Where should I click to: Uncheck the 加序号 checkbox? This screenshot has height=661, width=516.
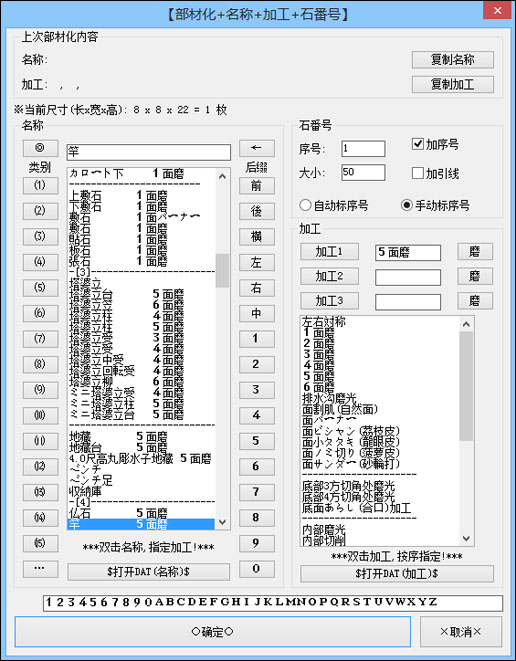point(417,144)
